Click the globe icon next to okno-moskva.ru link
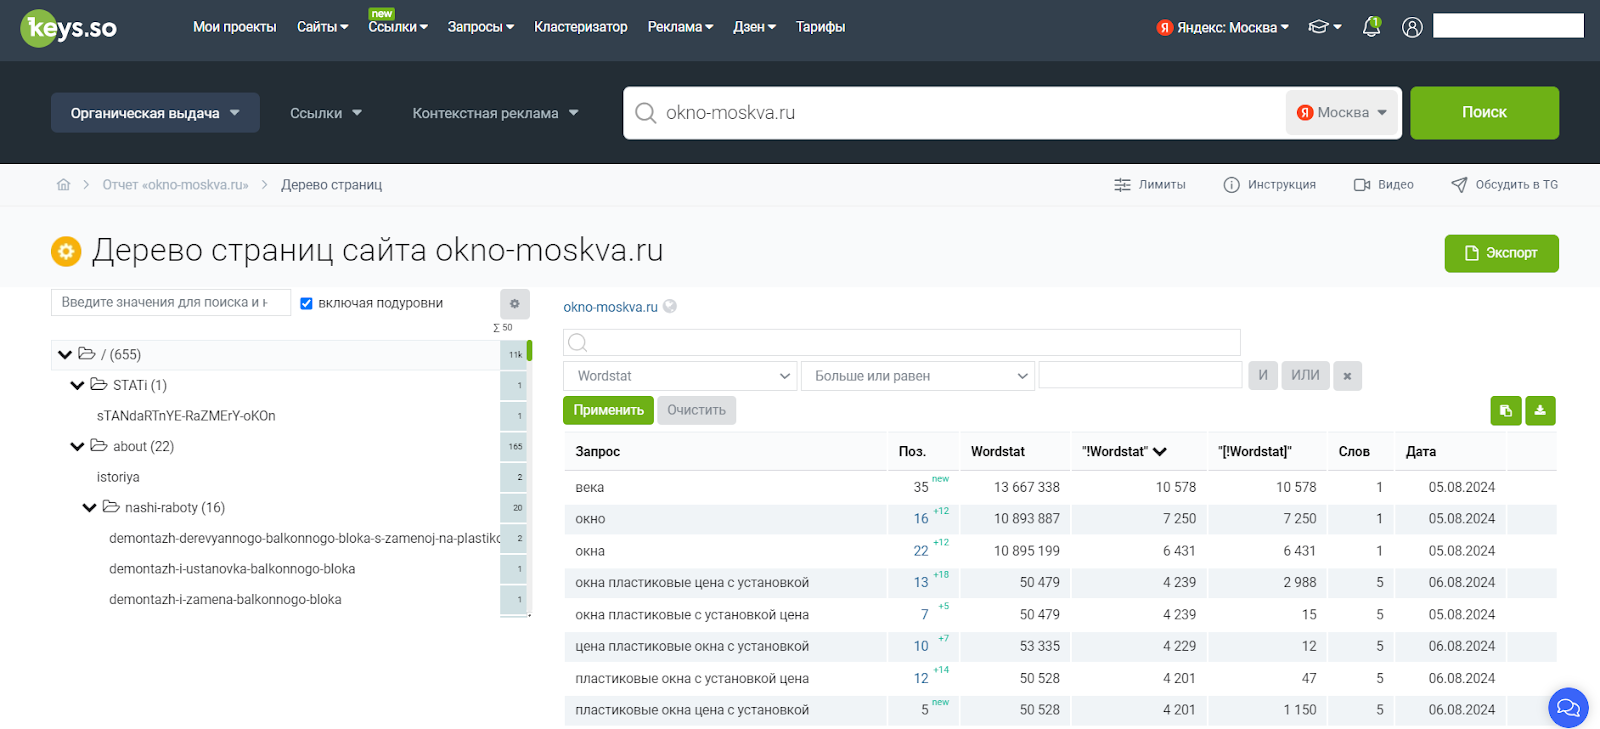The image size is (1600, 729). [670, 307]
